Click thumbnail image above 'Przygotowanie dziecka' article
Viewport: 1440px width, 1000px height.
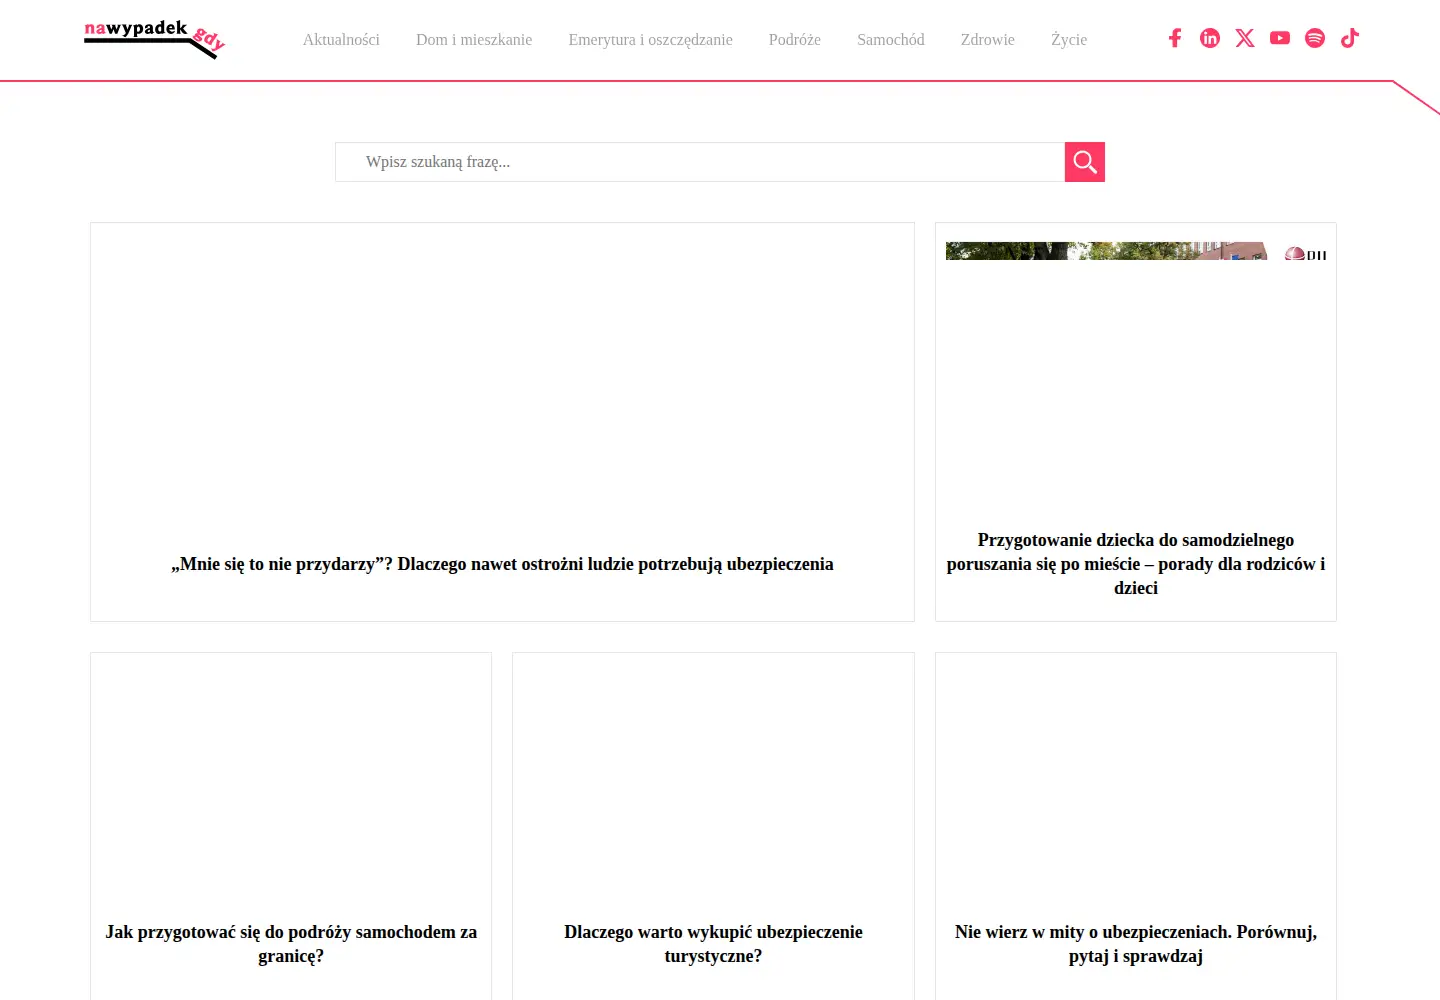(x=1136, y=251)
